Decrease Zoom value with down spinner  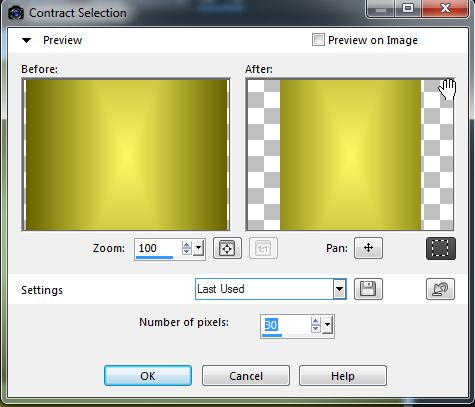click(x=186, y=252)
